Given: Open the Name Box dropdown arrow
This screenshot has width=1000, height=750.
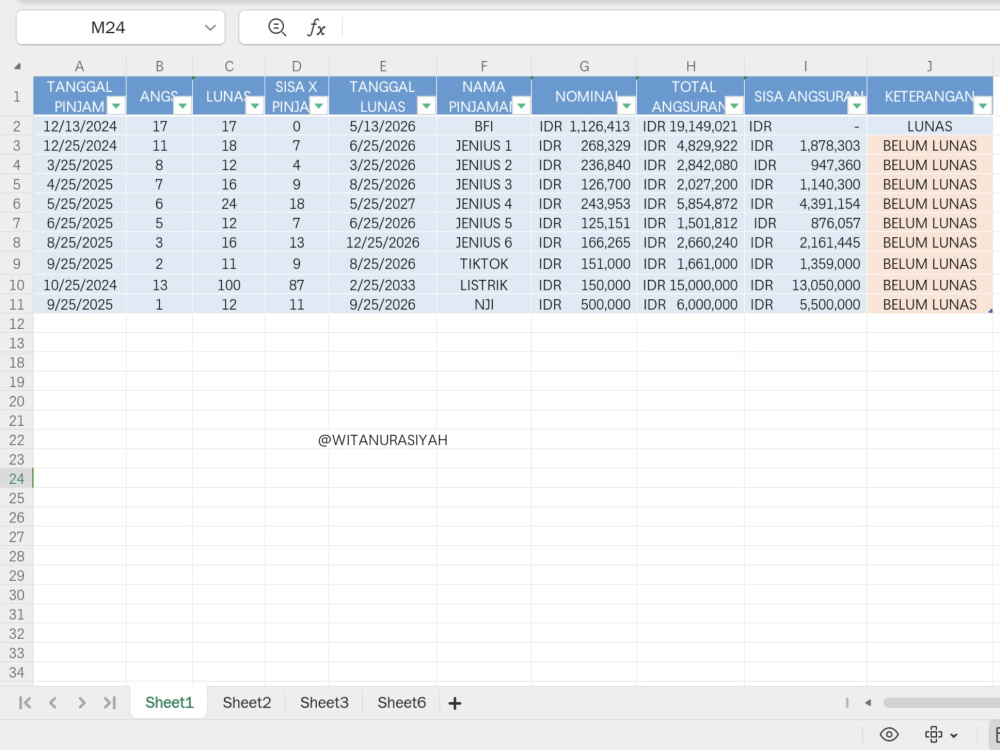Looking at the screenshot, I should click(210, 27).
